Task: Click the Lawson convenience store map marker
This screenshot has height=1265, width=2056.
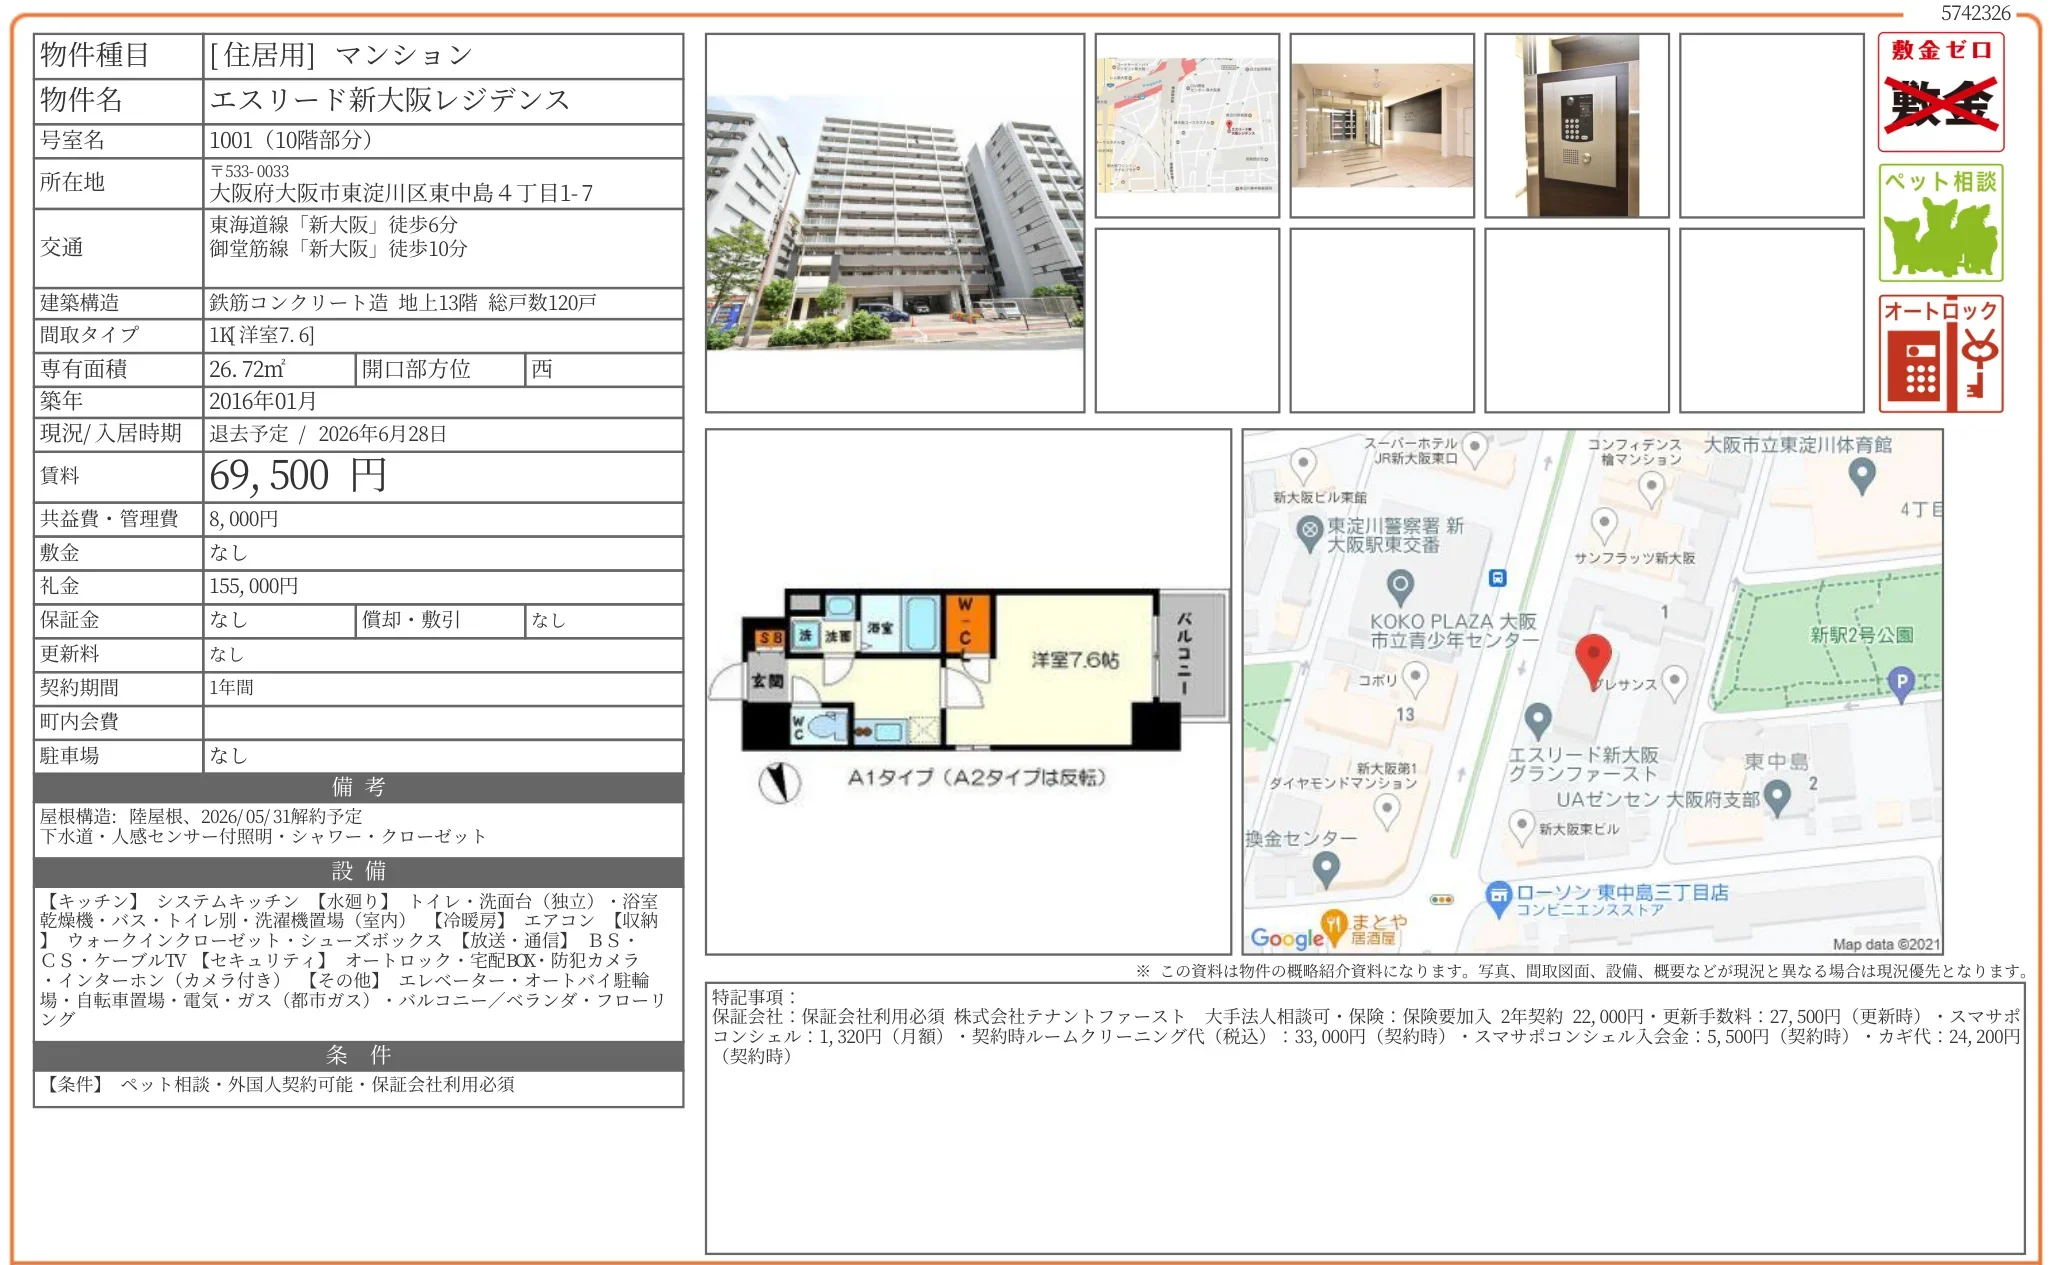Action: pos(1497,896)
